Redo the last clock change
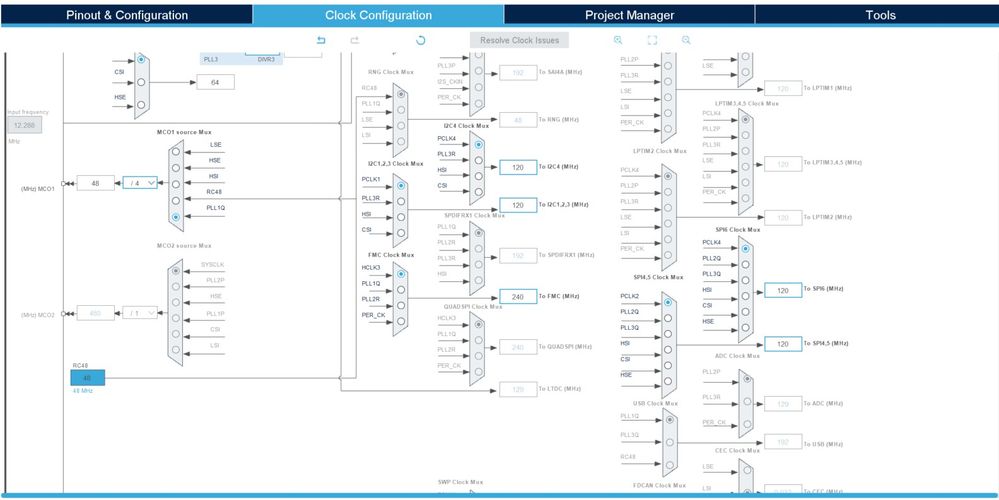The height and width of the screenshot is (500, 999). (x=354, y=40)
